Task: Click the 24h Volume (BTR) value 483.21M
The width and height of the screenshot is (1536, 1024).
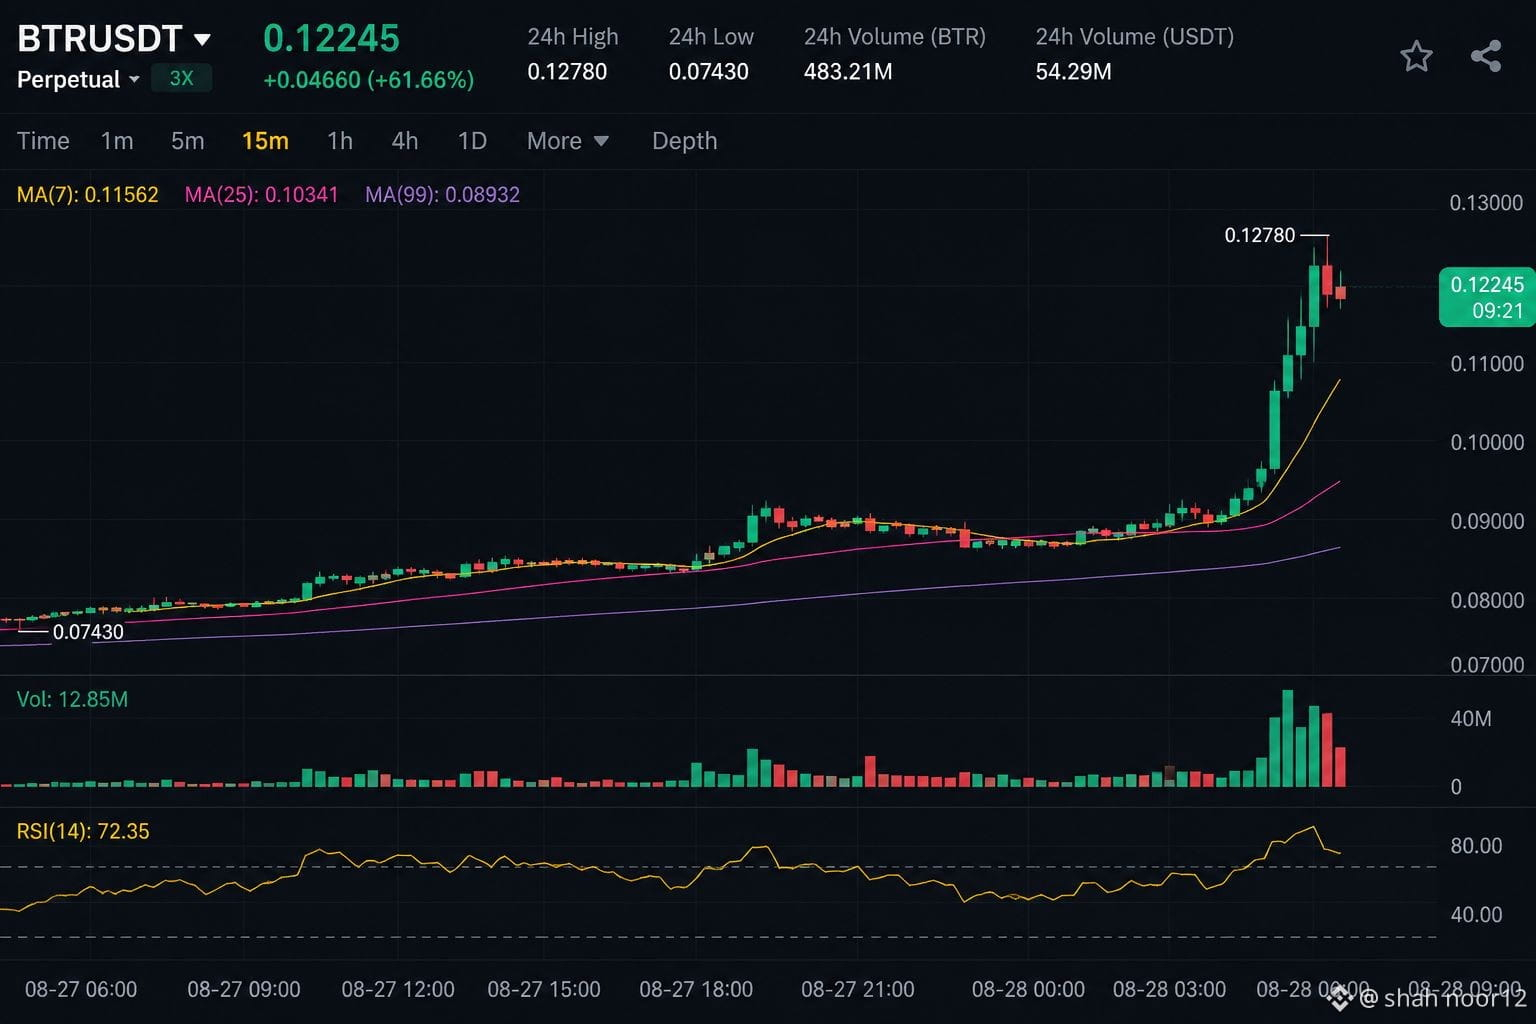Action: 848,72
